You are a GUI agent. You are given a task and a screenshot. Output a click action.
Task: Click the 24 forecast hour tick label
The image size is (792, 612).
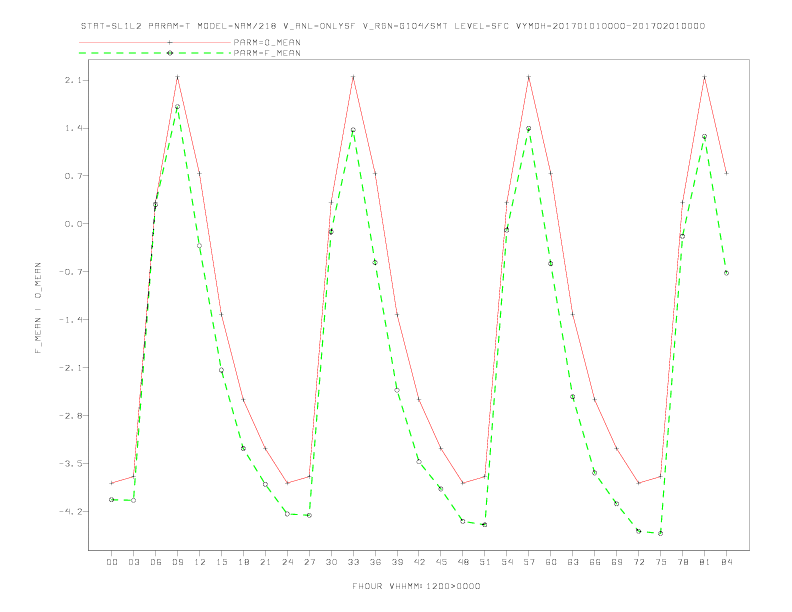(287, 562)
